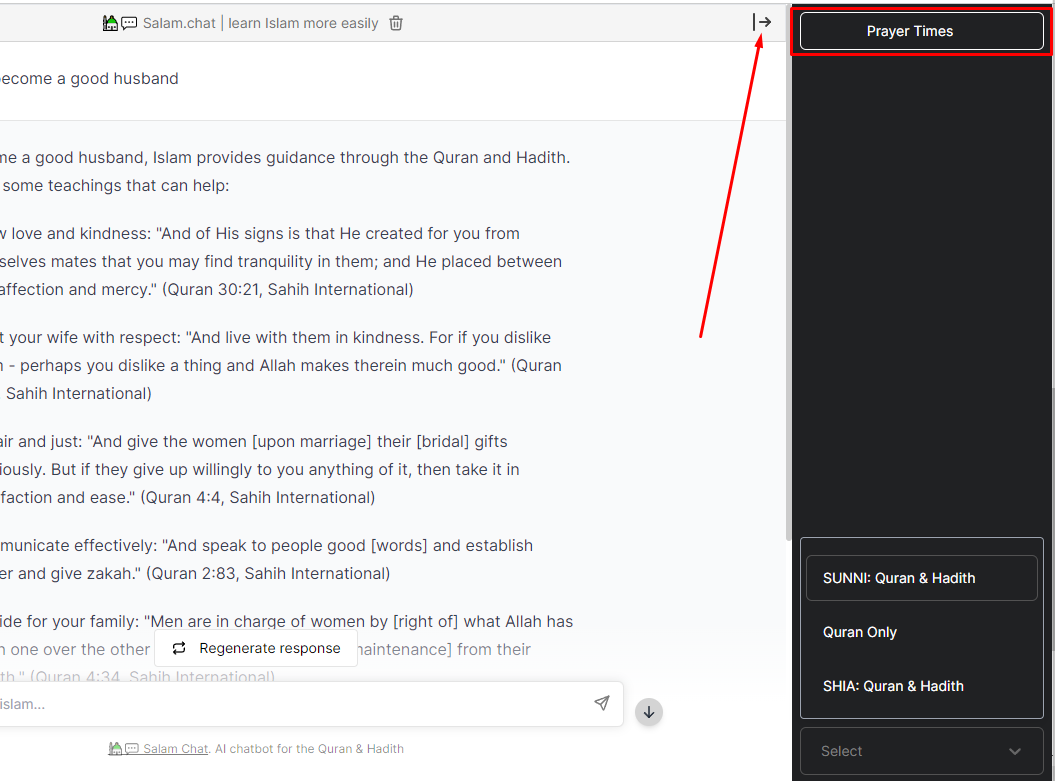Viewport: 1055px width, 781px height.
Task: Open the Prayer Times panel
Action: click(x=921, y=31)
